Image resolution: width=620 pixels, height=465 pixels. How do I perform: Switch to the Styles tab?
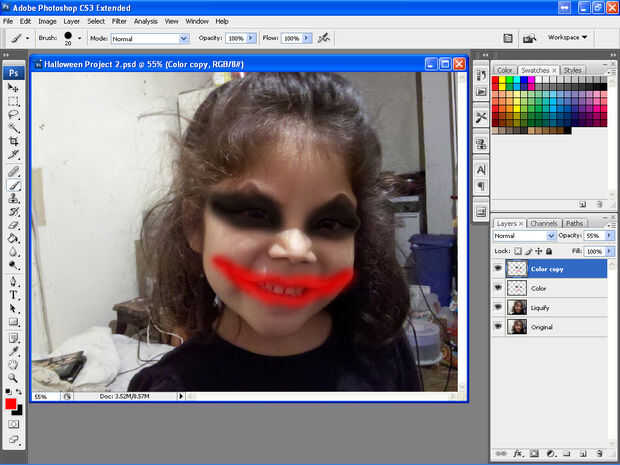(572, 70)
